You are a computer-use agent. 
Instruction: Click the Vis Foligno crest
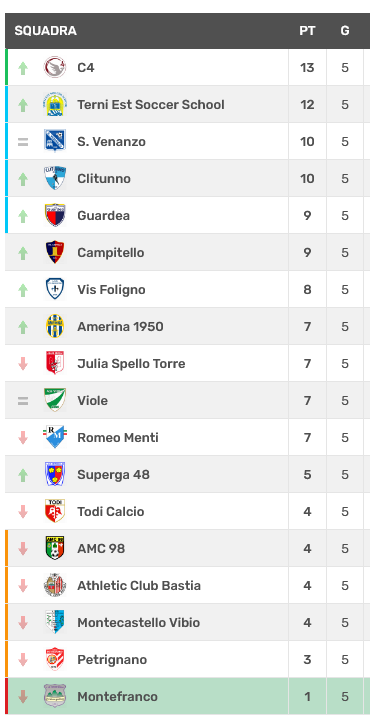[x=55, y=289]
